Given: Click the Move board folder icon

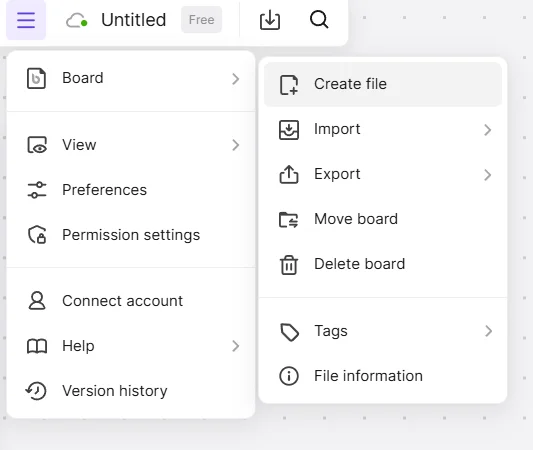Looking at the screenshot, I should tap(289, 220).
